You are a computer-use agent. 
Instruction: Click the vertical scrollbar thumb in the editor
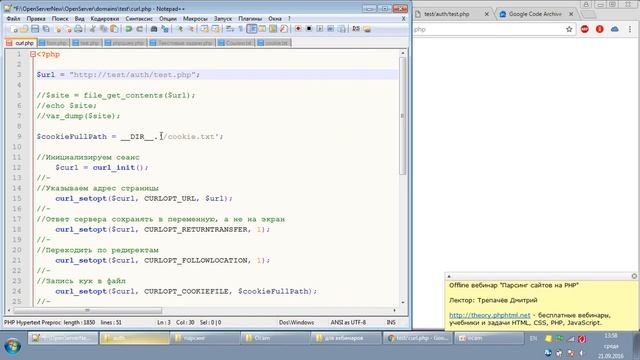click(x=402, y=116)
